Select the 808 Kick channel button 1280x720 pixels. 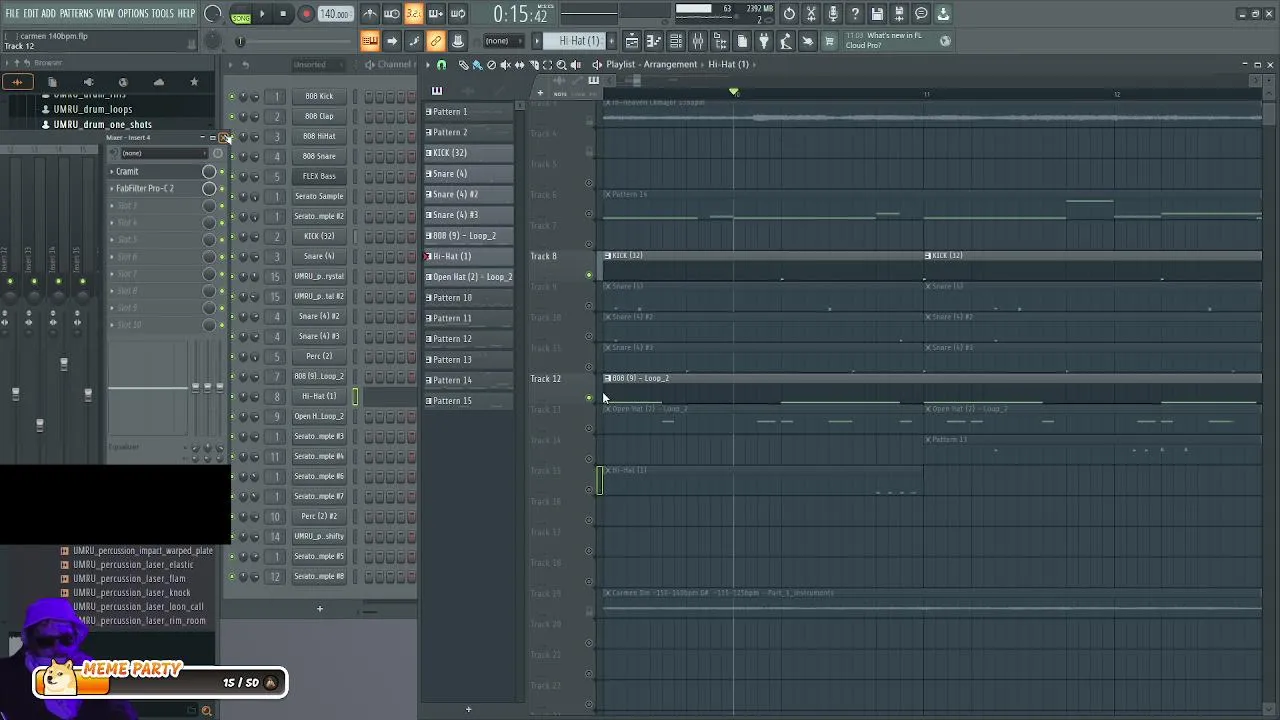tap(319, 96)
